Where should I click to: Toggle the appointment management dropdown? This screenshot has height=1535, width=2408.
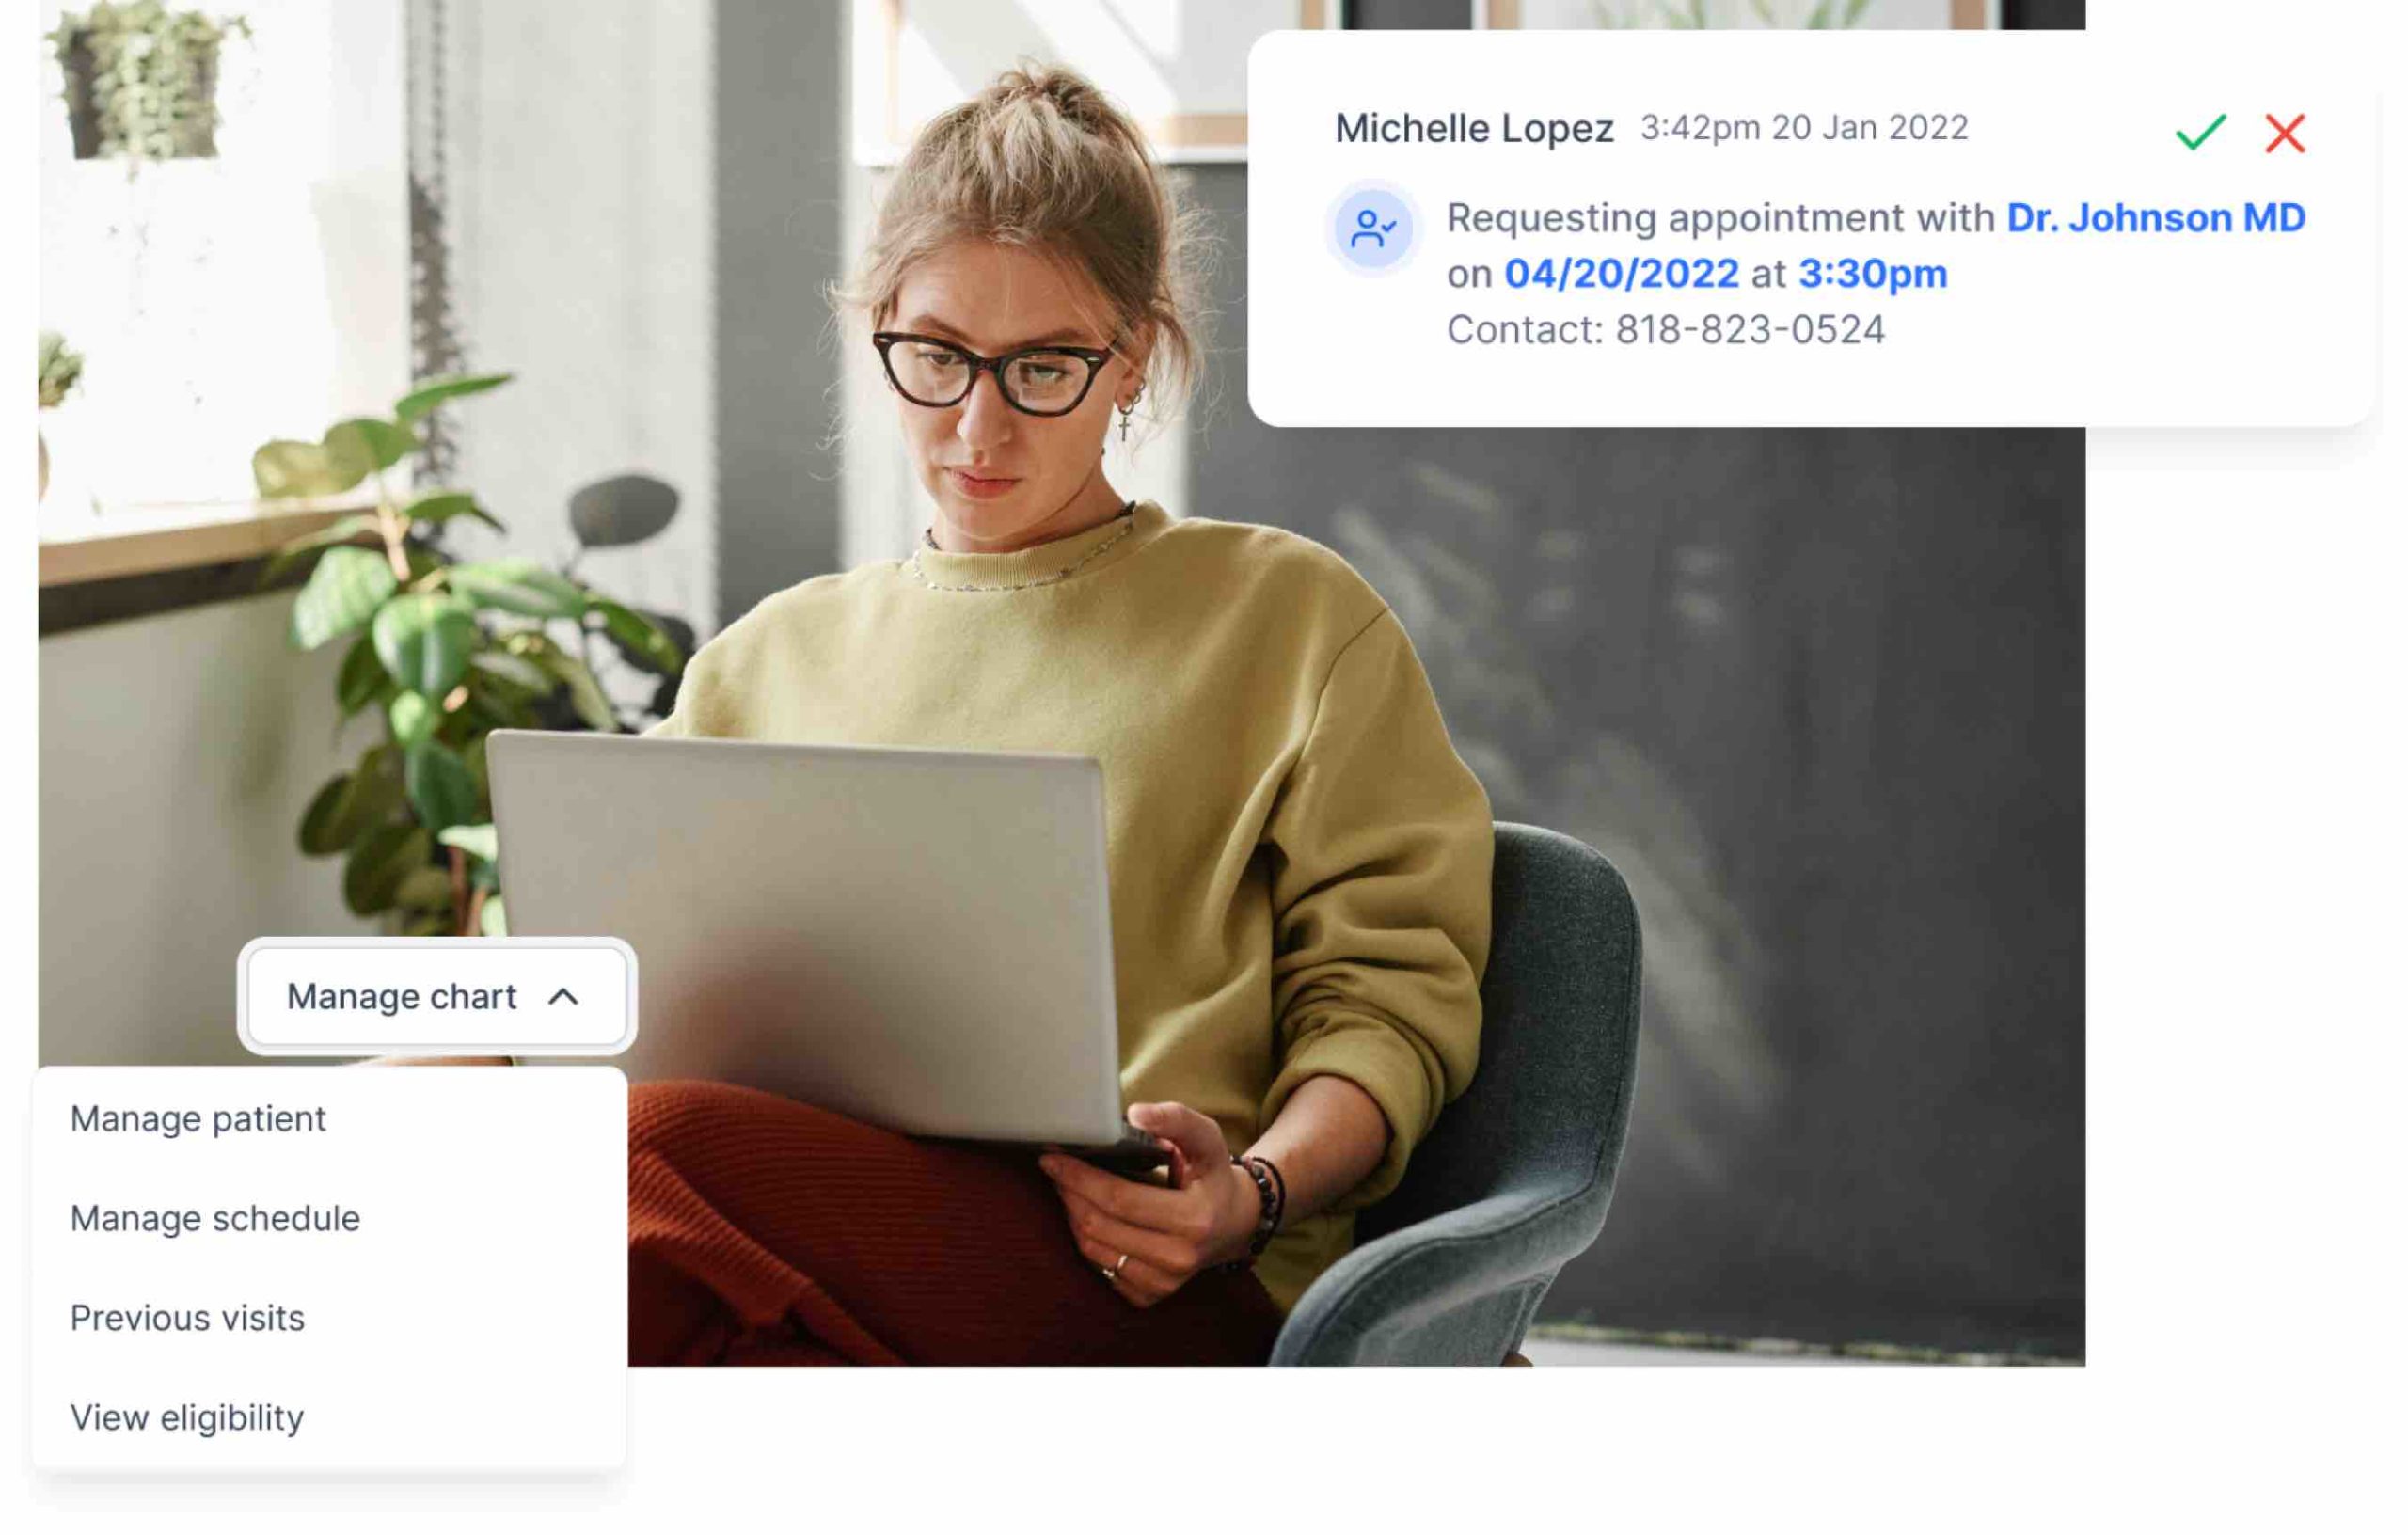[434, 996]
